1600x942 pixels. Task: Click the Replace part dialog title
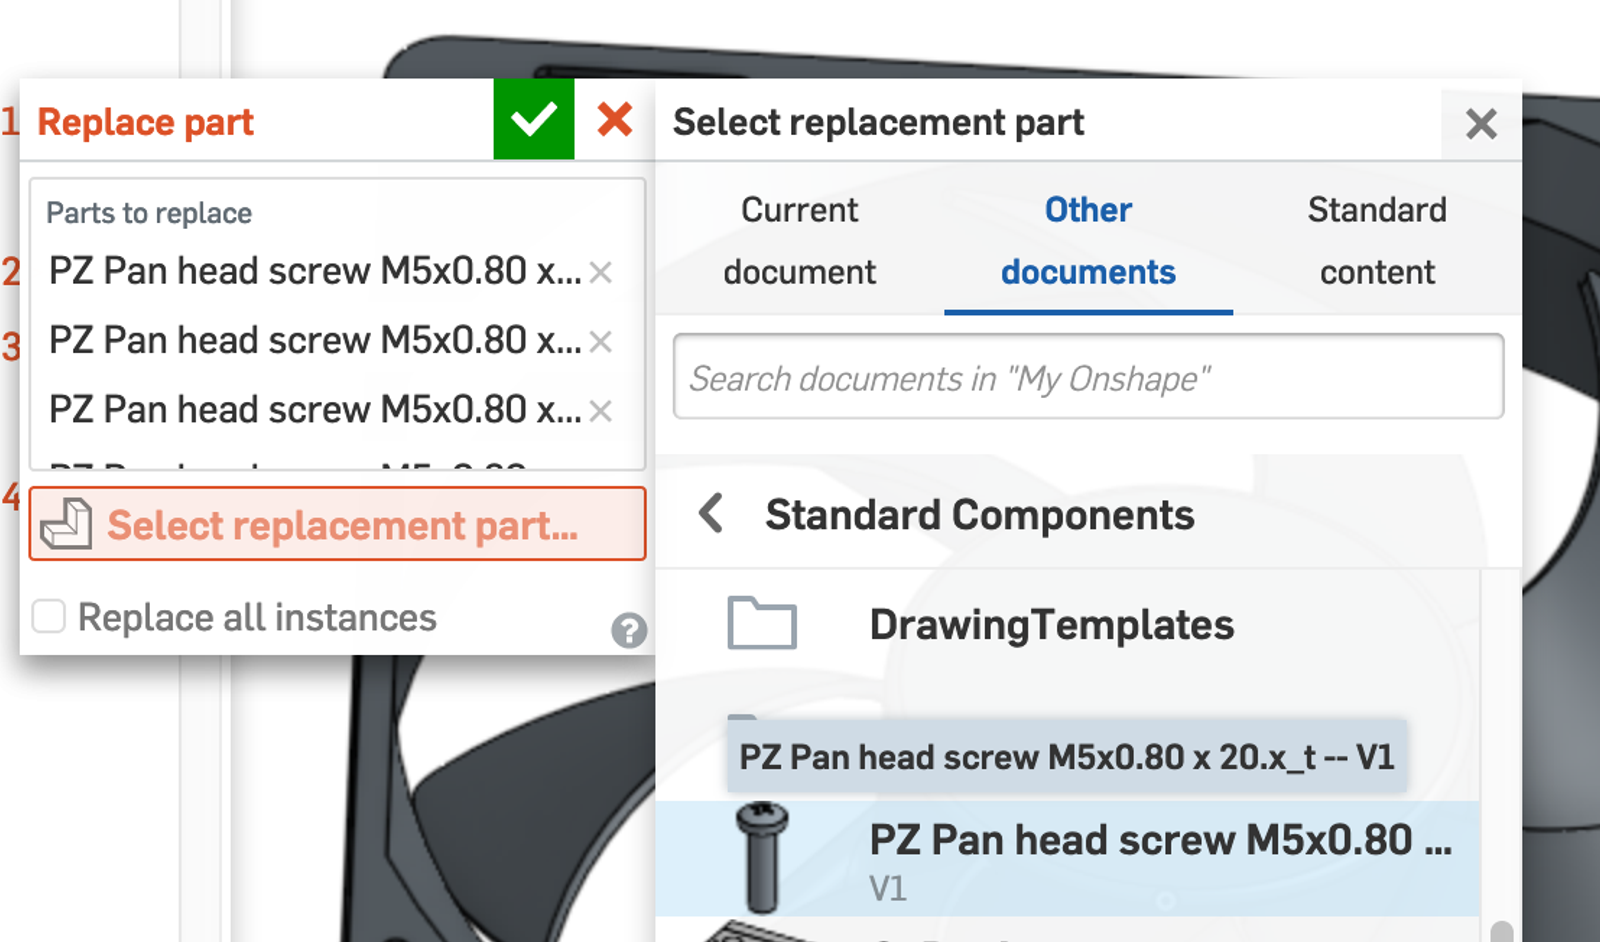(145, 122)
